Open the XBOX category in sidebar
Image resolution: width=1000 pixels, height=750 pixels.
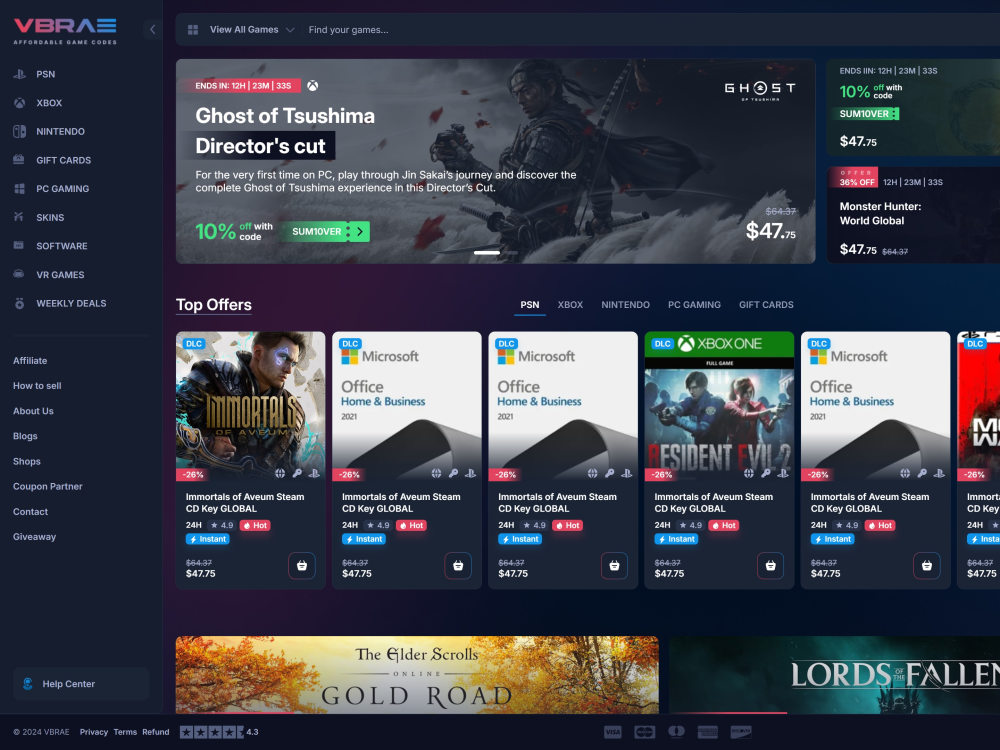tap(38, 103)
